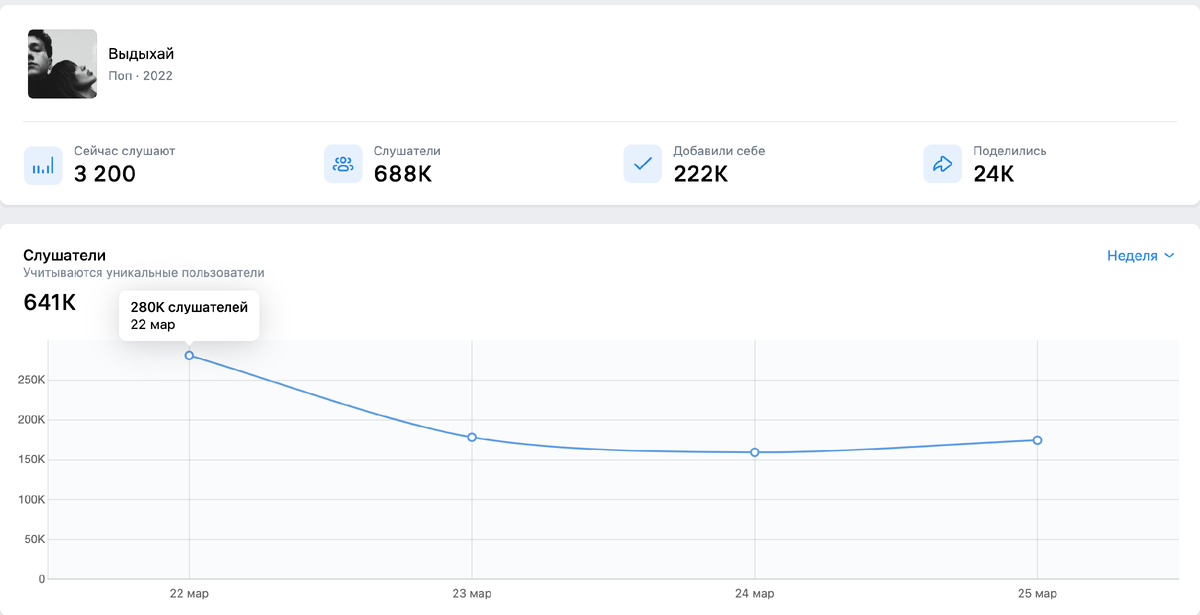Click the blue checkmark icon for 'Добавили себе'
This screenshot has width=1200, height=615.
click(x=642, y=164)
